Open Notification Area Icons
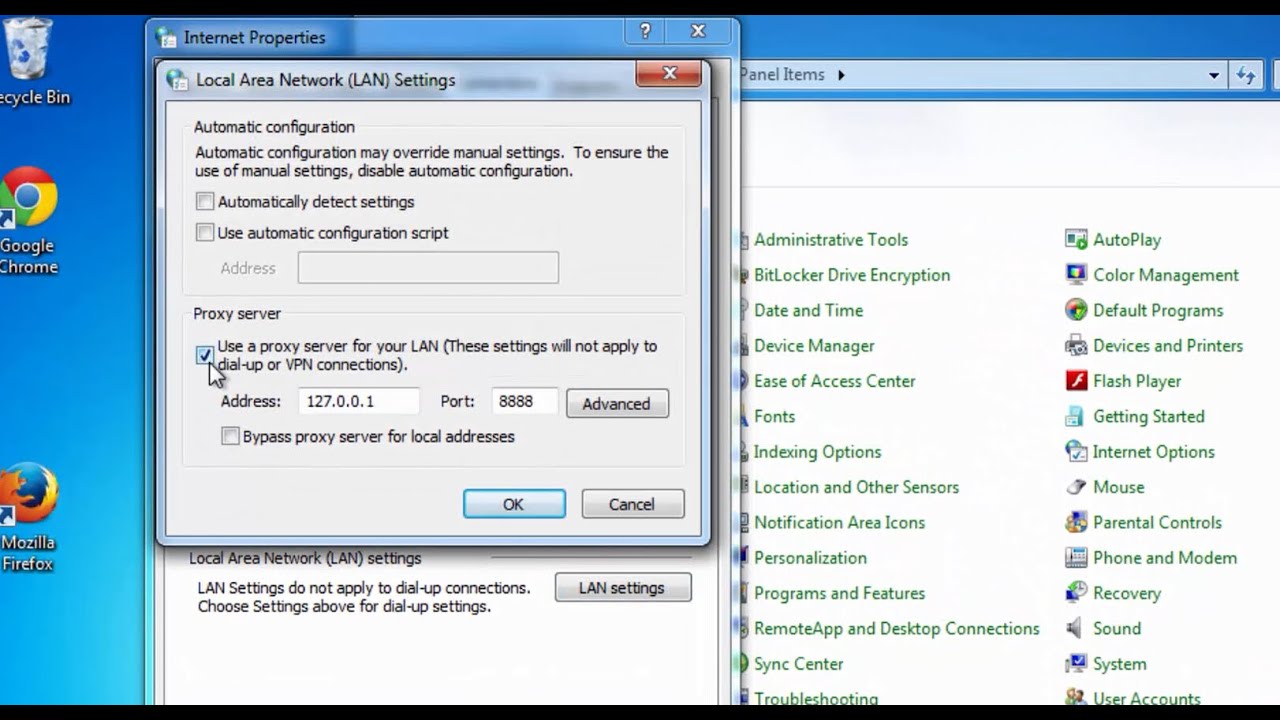This screenshot has width=1280, height=720. coord(839,522)
